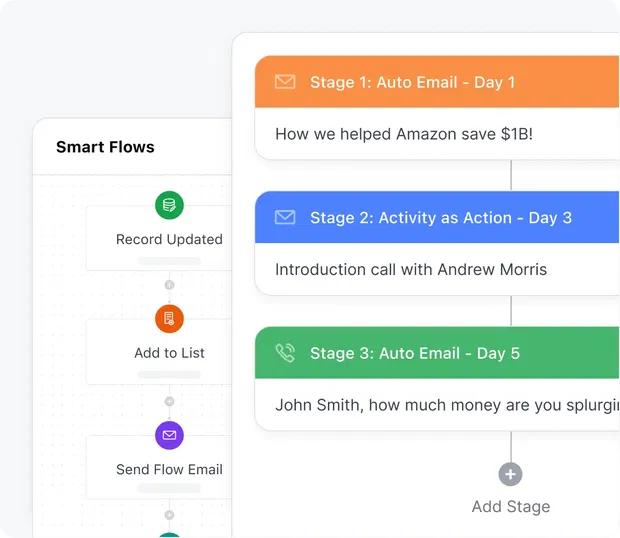Click the phone icon in Stage 3 header
Viewport: 620px width, 538px height.
click(x=285, y=352)
